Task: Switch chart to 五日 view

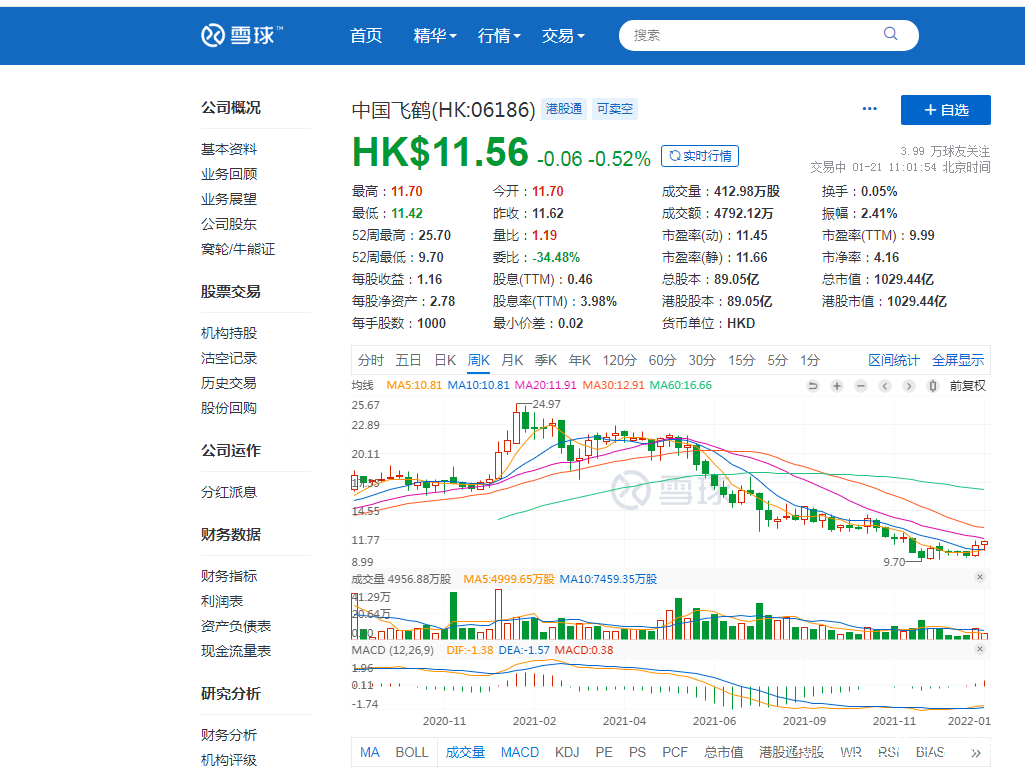Action: coord(408,360)
